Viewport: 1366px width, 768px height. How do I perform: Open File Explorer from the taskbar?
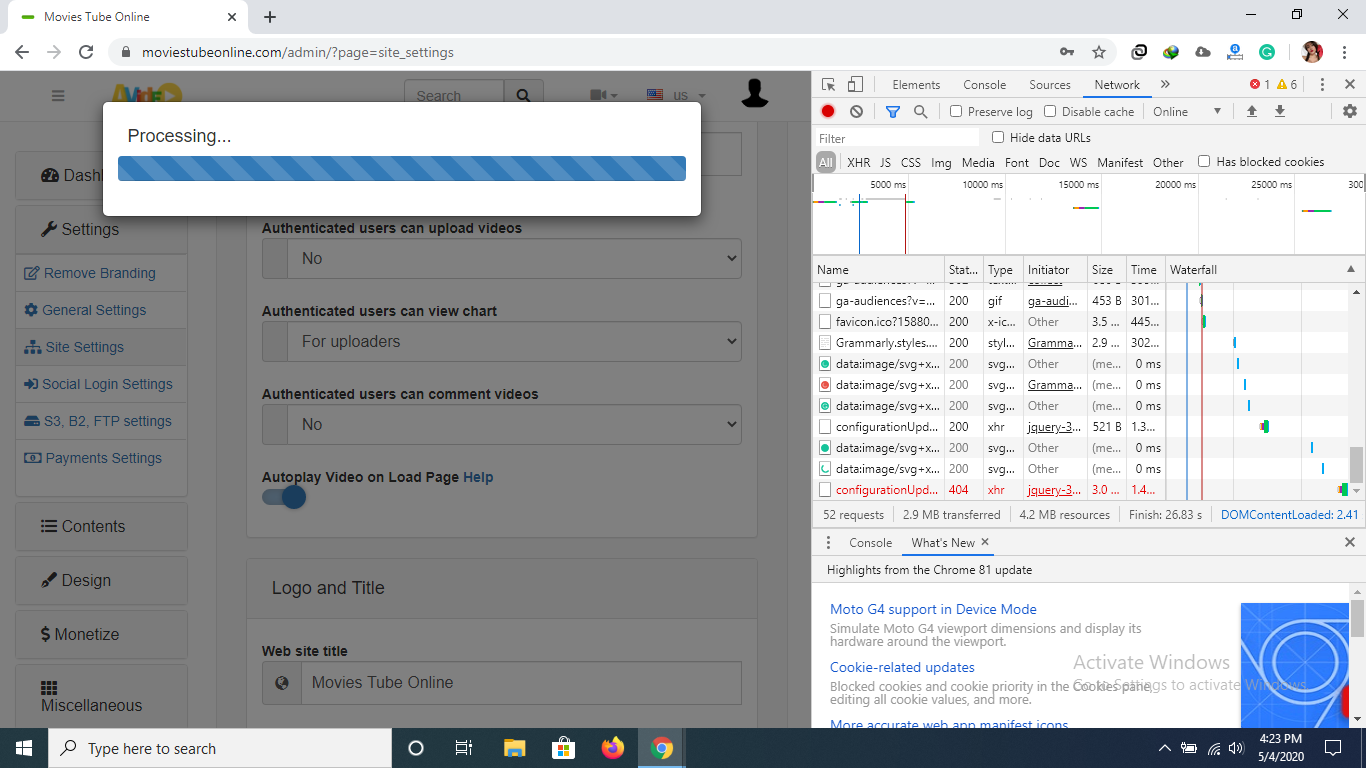pyautogui.click(x=514, y=748)
